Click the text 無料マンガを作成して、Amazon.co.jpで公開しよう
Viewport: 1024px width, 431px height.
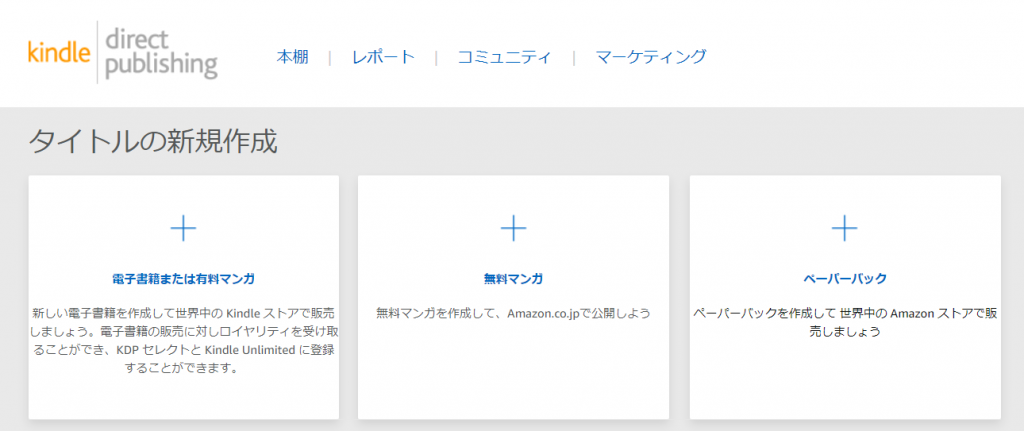click(x=513, y=313)
